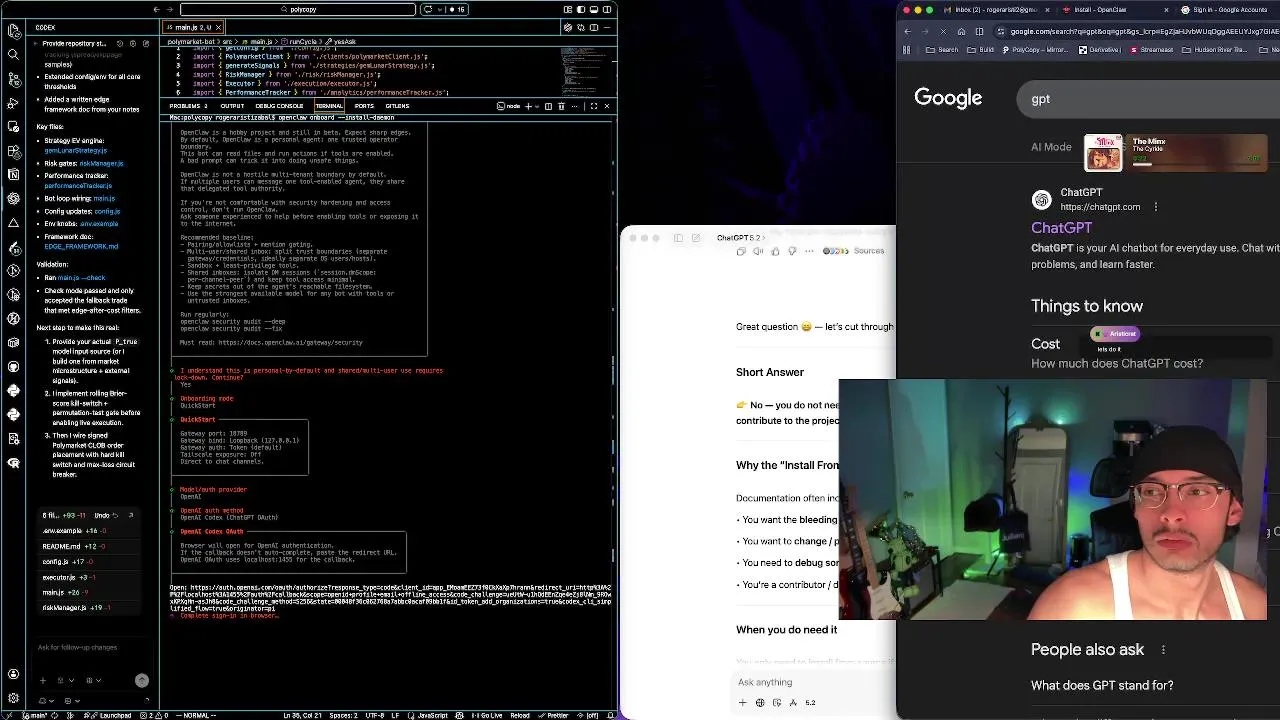This screenshot has width=1280, height=720.
Task: Start new chat with compose icon in ChatGPT
Action: click(x=696, y=238)
